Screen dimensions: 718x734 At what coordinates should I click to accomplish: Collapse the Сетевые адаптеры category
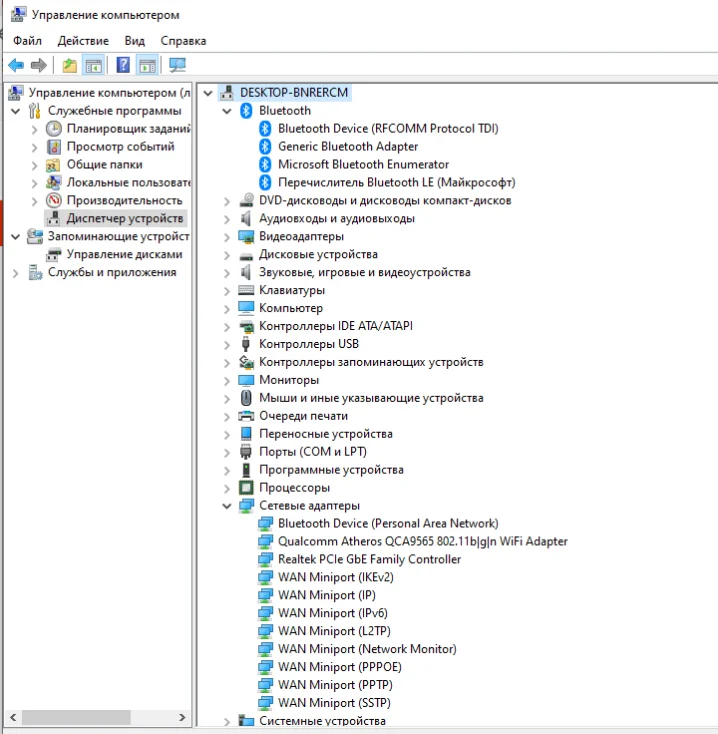point(227,506)
